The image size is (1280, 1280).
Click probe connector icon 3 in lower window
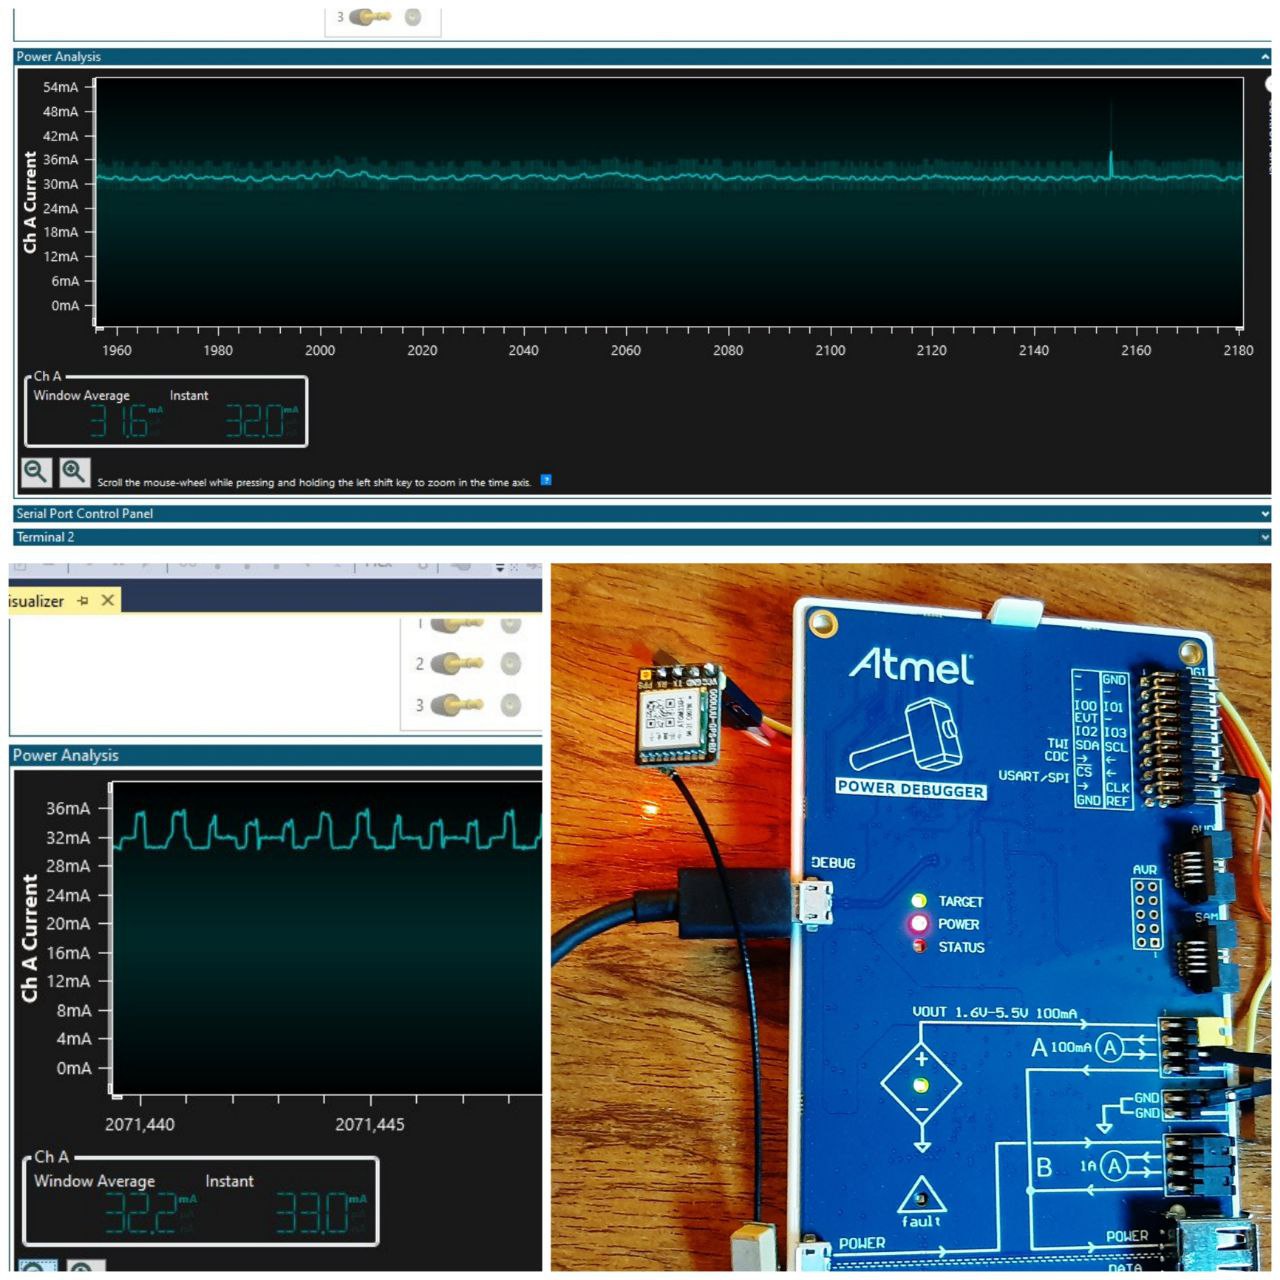point(458,704)
